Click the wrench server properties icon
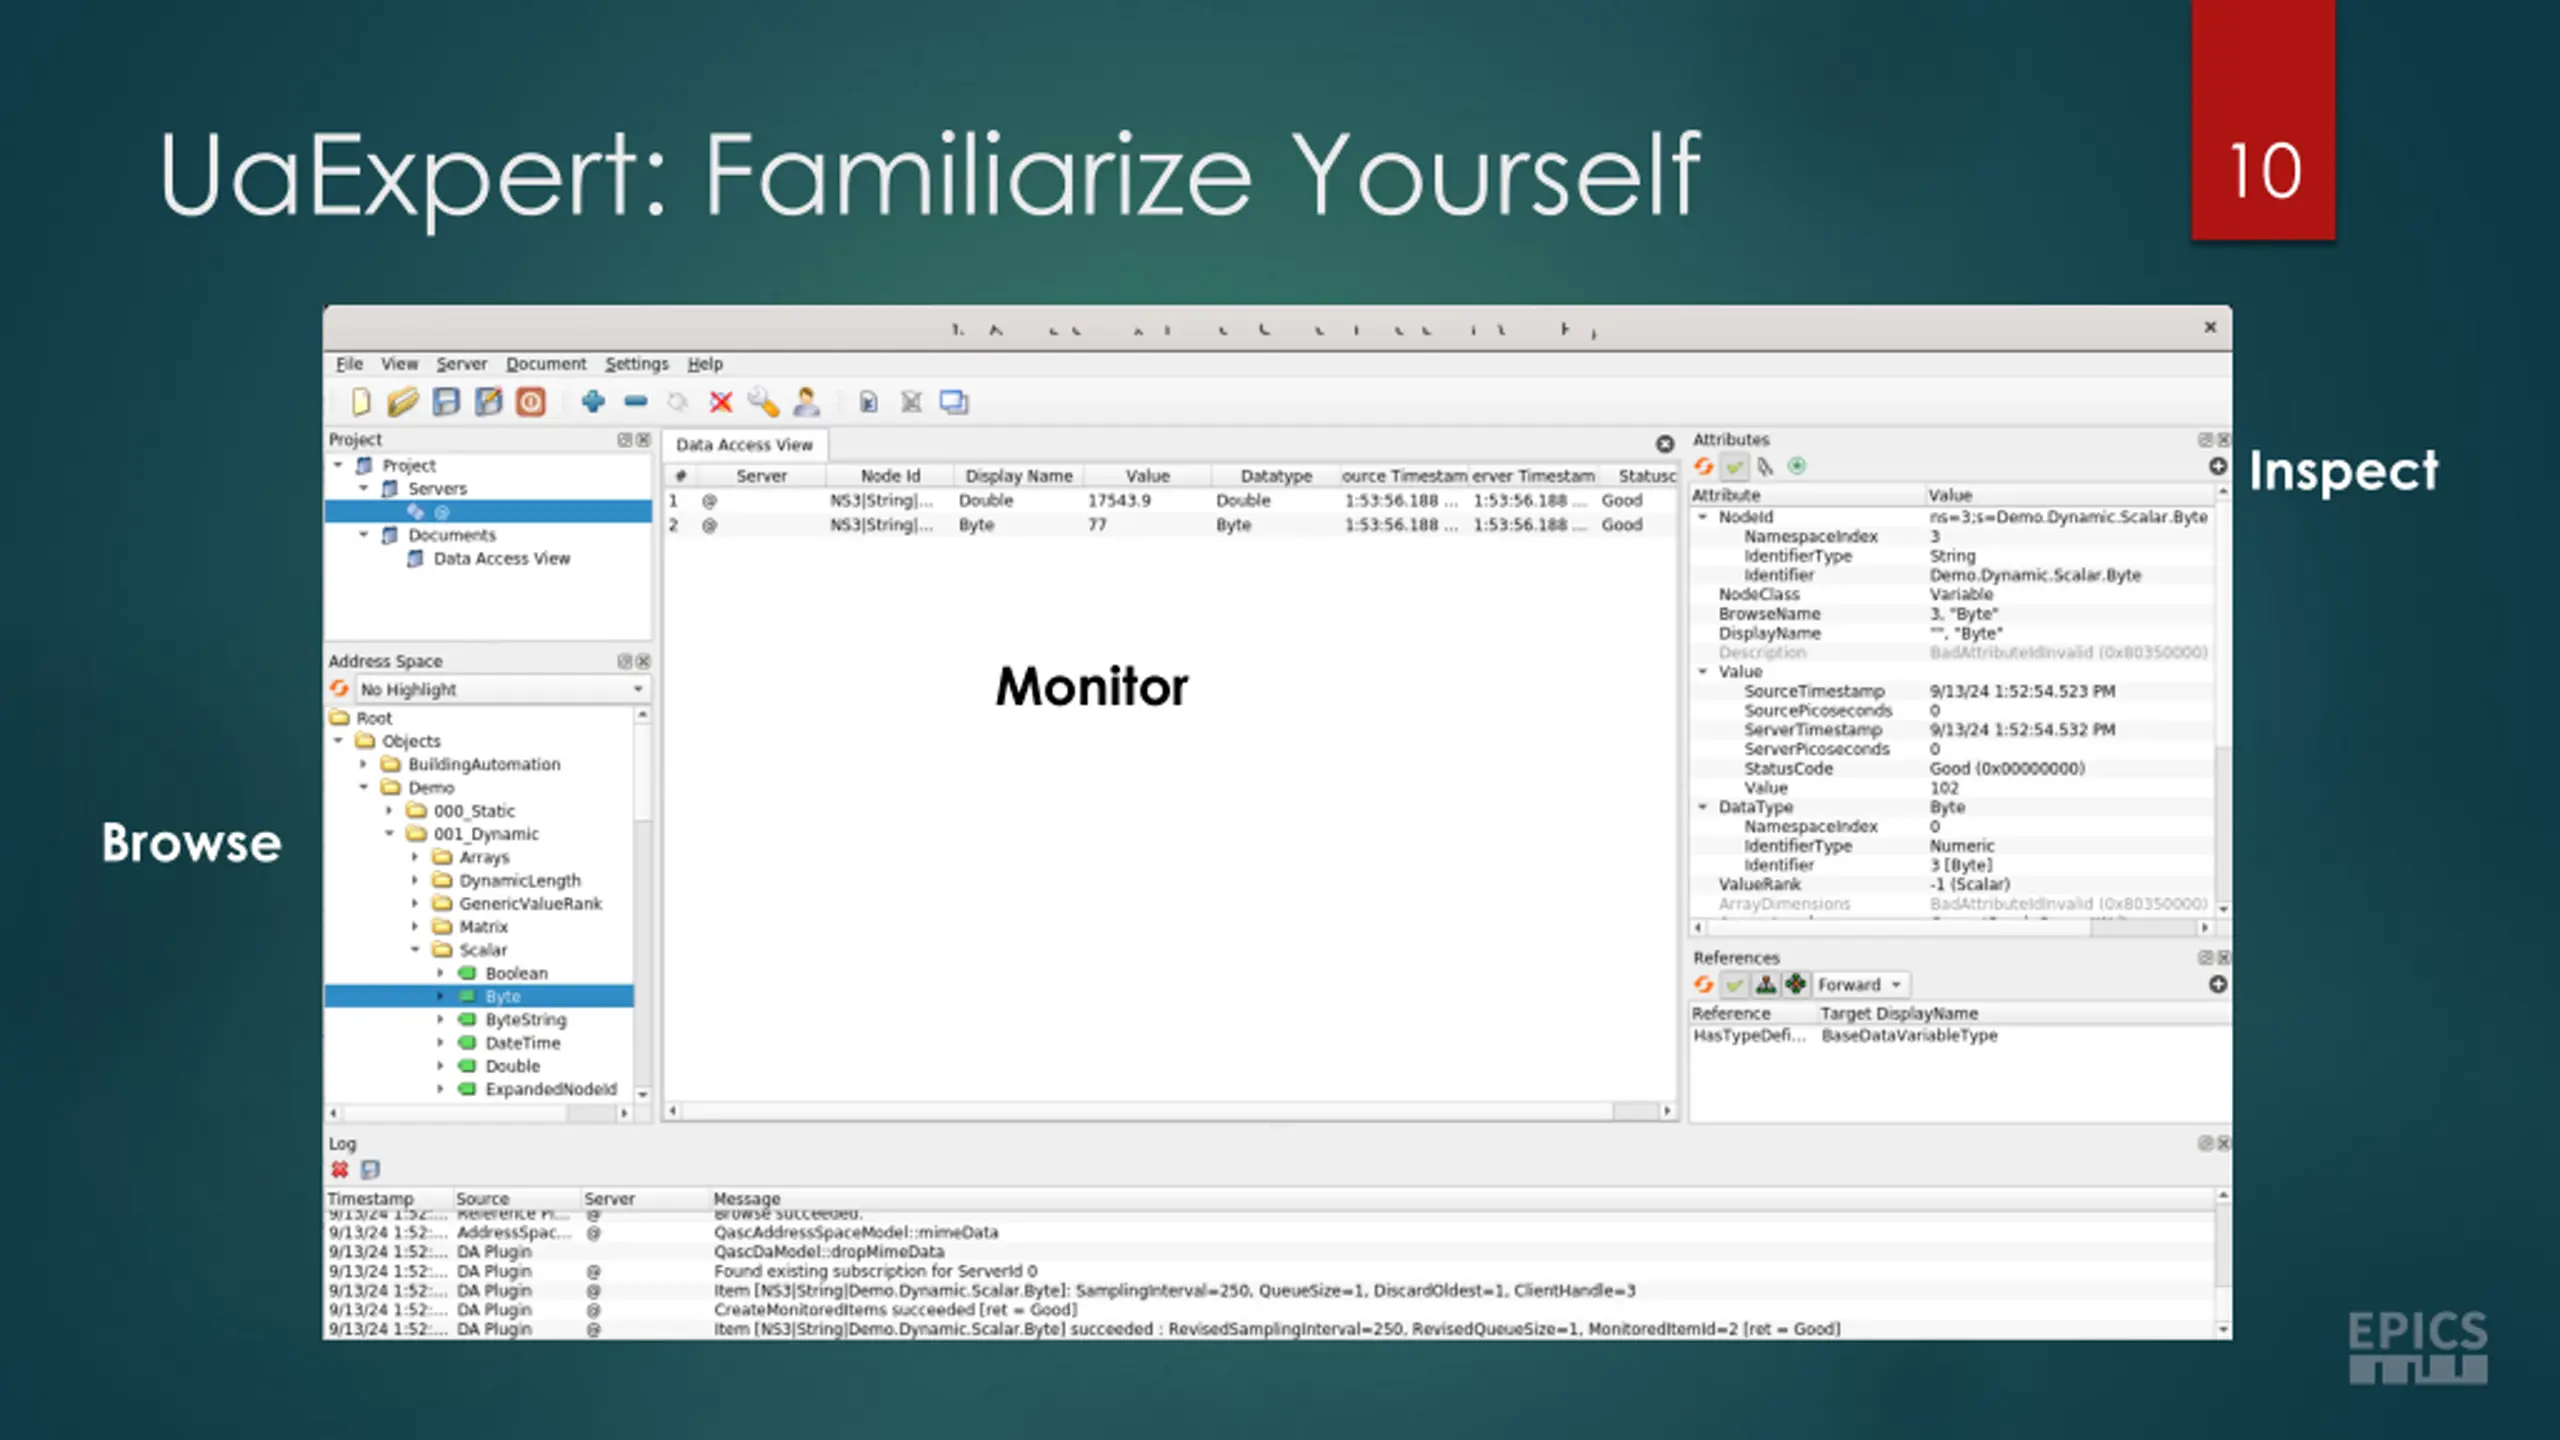The image size is (2560, 1440). point(763,402)
